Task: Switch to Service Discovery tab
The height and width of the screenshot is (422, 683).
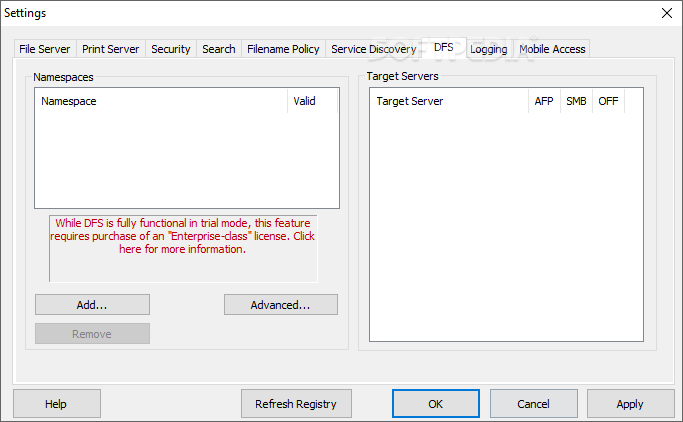Action: pyautogui.click(x=373, y=49)
